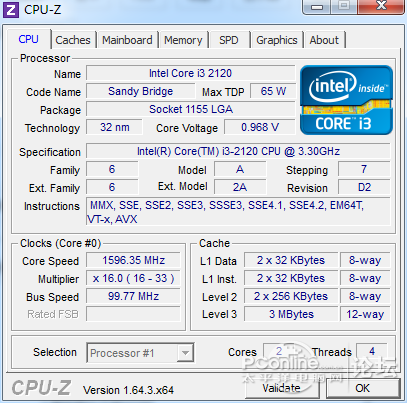The image size is (407, 403).
Task: Minimize the CPU-Z window
Action: point(318,6)
